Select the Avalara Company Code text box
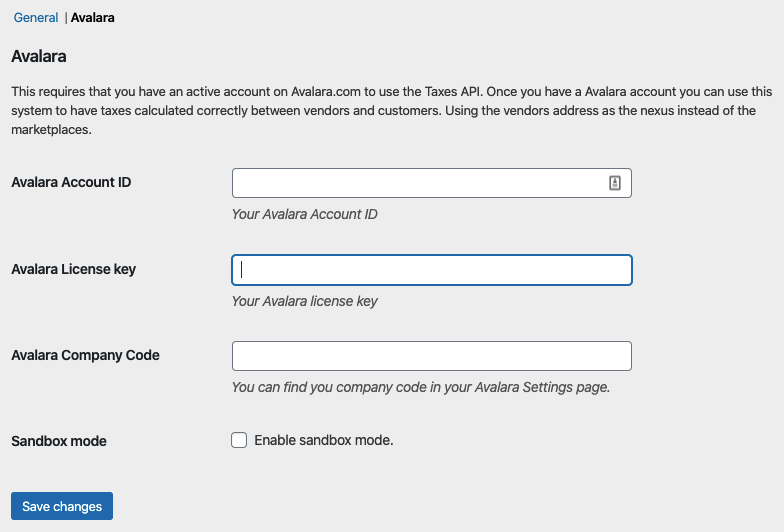784x532 pixels. coord(432,356)
